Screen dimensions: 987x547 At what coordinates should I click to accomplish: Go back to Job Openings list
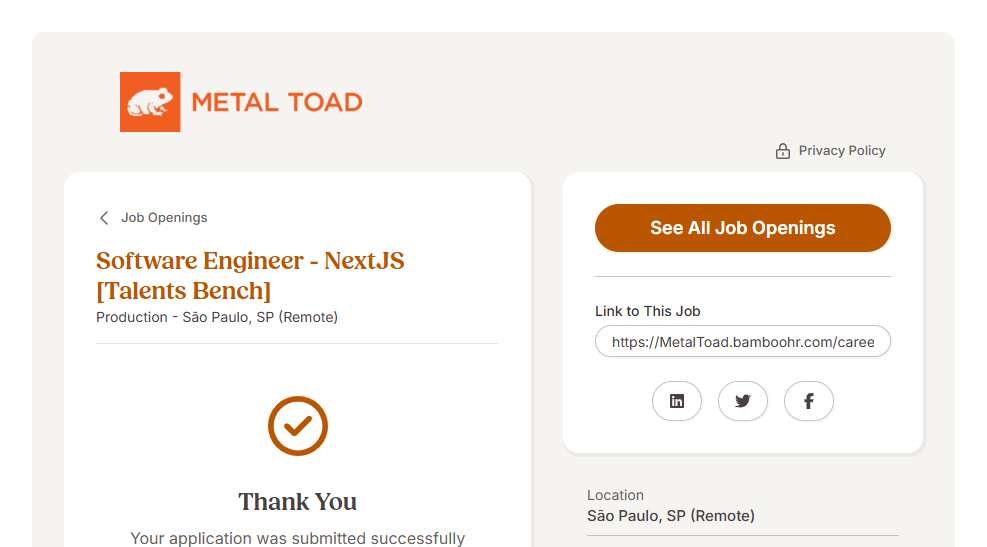pos(164,218)
